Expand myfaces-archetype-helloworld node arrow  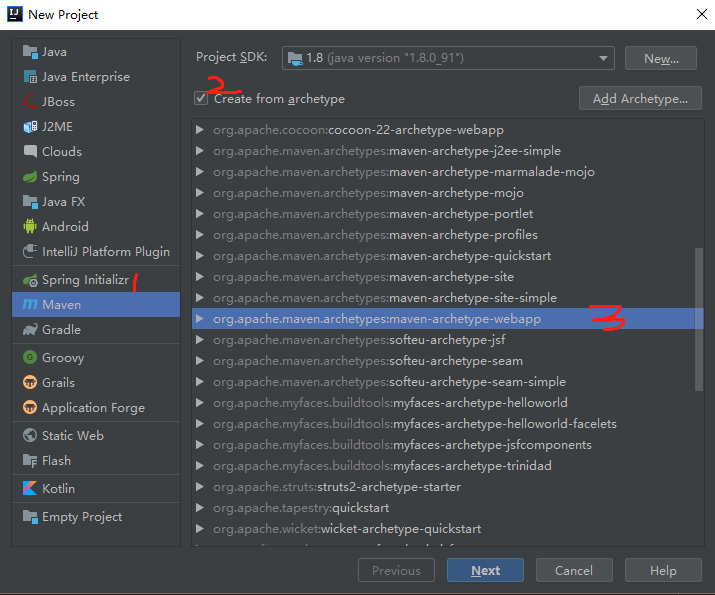199,403
